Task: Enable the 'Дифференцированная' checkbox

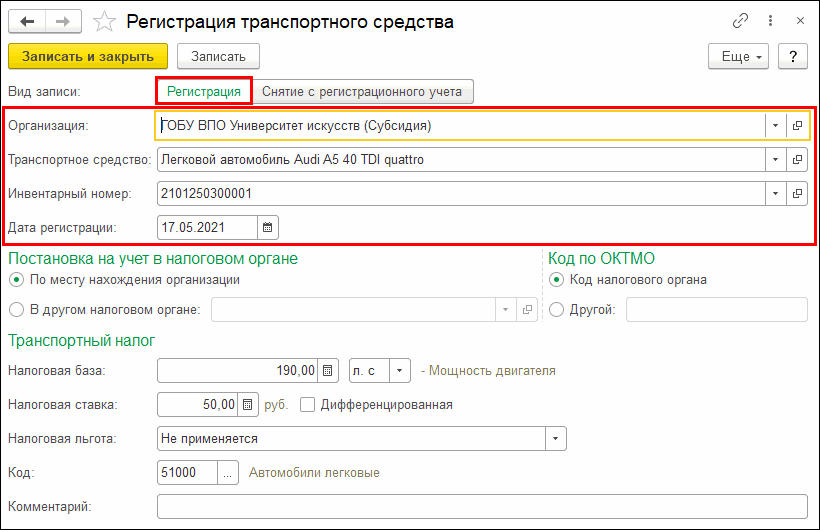Action: pyautogui.click(x=307, y=405)
